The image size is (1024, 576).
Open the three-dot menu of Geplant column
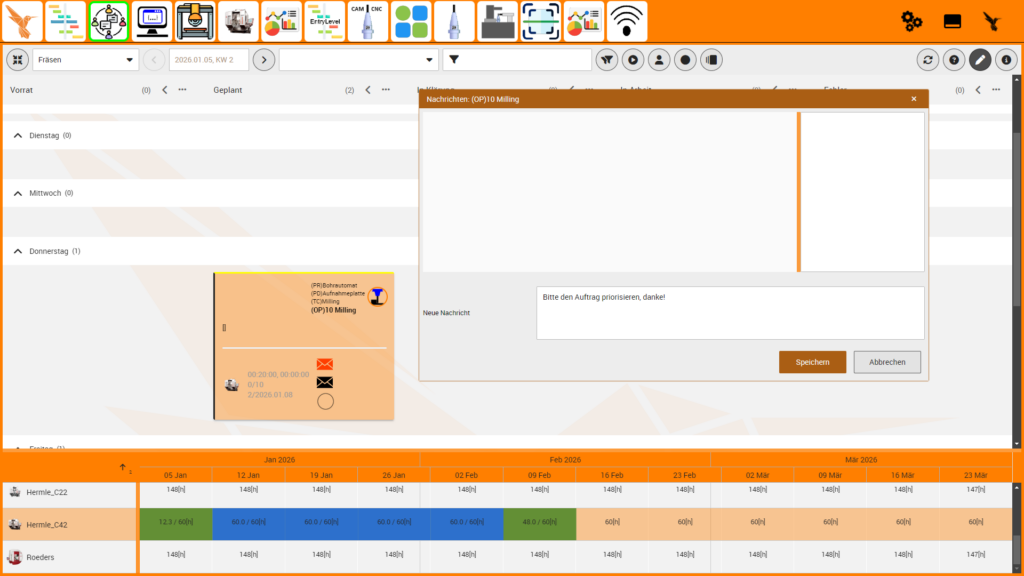(x=386, y=90)
